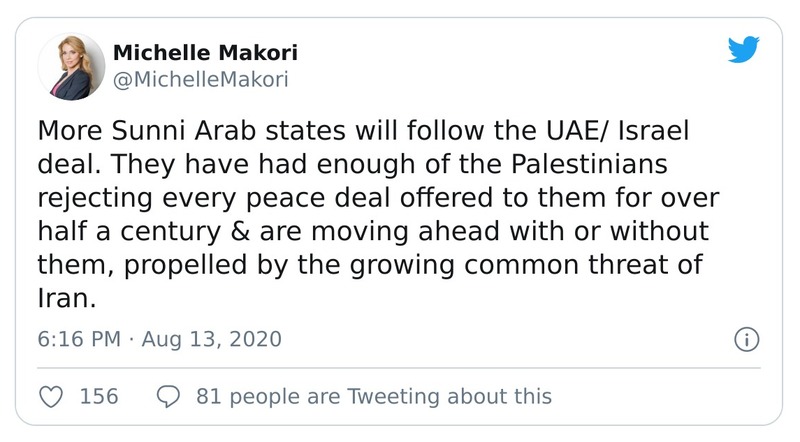Viewport: 800px width, 442px height.
Task: Open the tweet info circle icon
Action: point(745,339)
